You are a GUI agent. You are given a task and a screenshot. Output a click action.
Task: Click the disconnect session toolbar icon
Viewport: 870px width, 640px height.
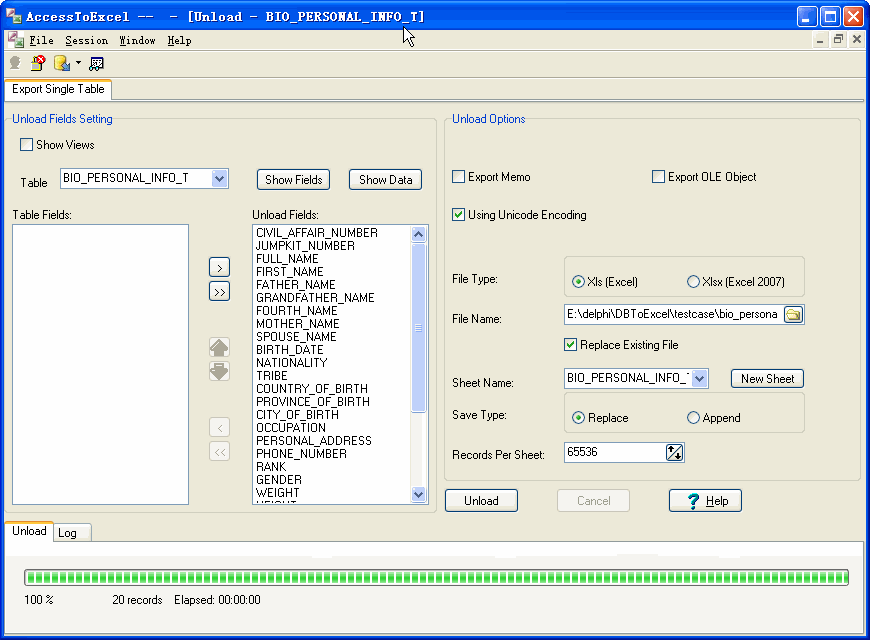click(x=38, y=63)
